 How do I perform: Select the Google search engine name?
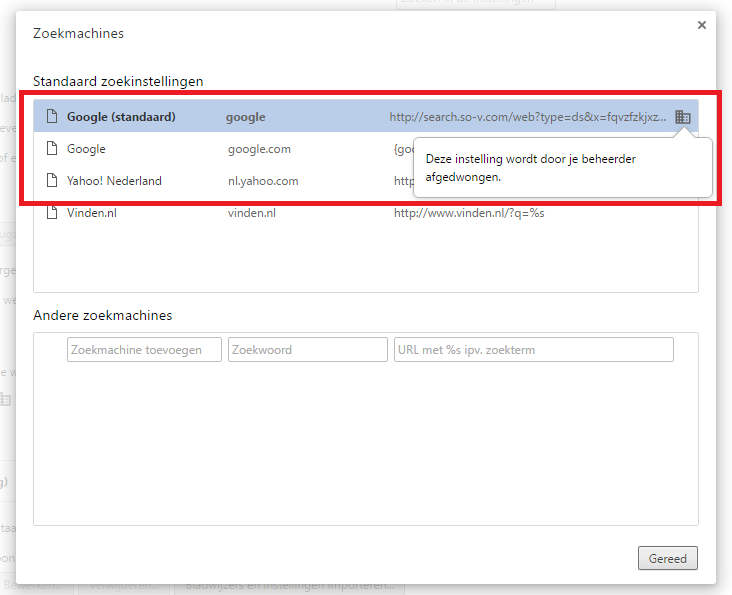[86, 149]
